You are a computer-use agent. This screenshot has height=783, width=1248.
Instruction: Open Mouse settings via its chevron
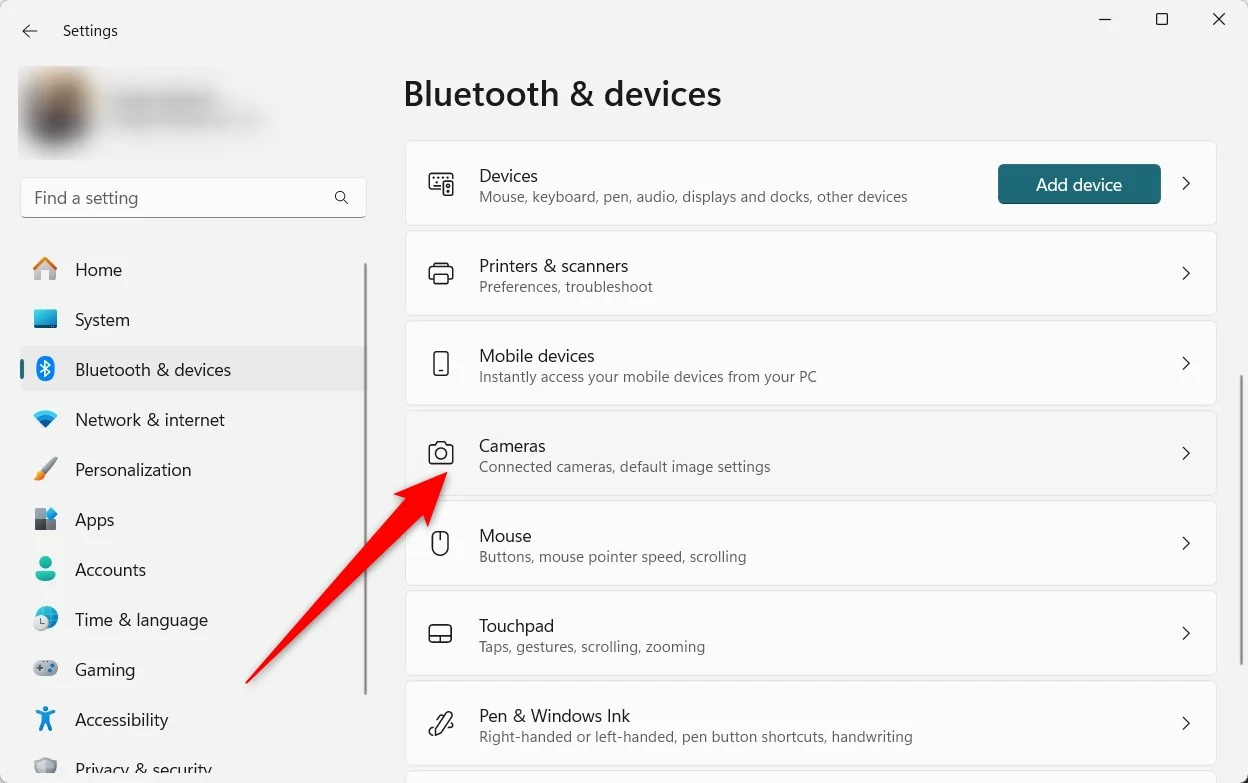point(1186,544)
